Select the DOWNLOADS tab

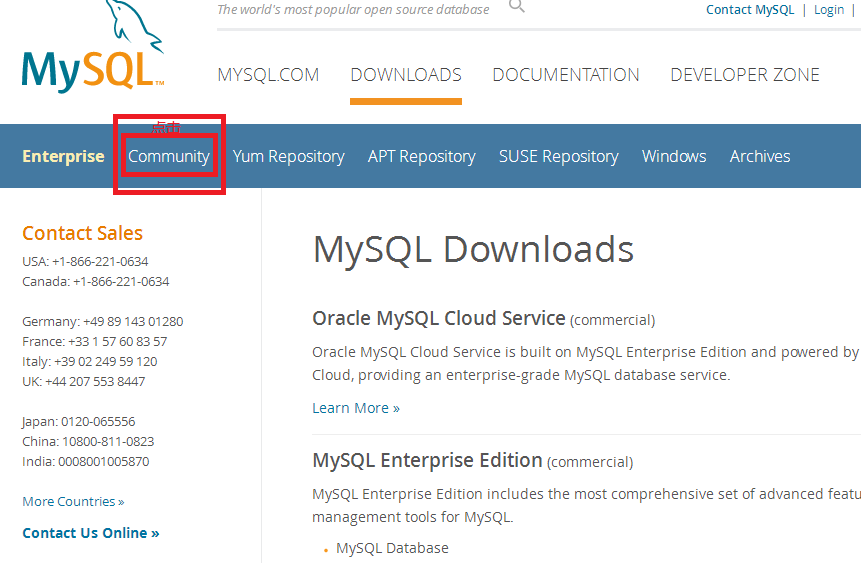[x=406, y=75]
